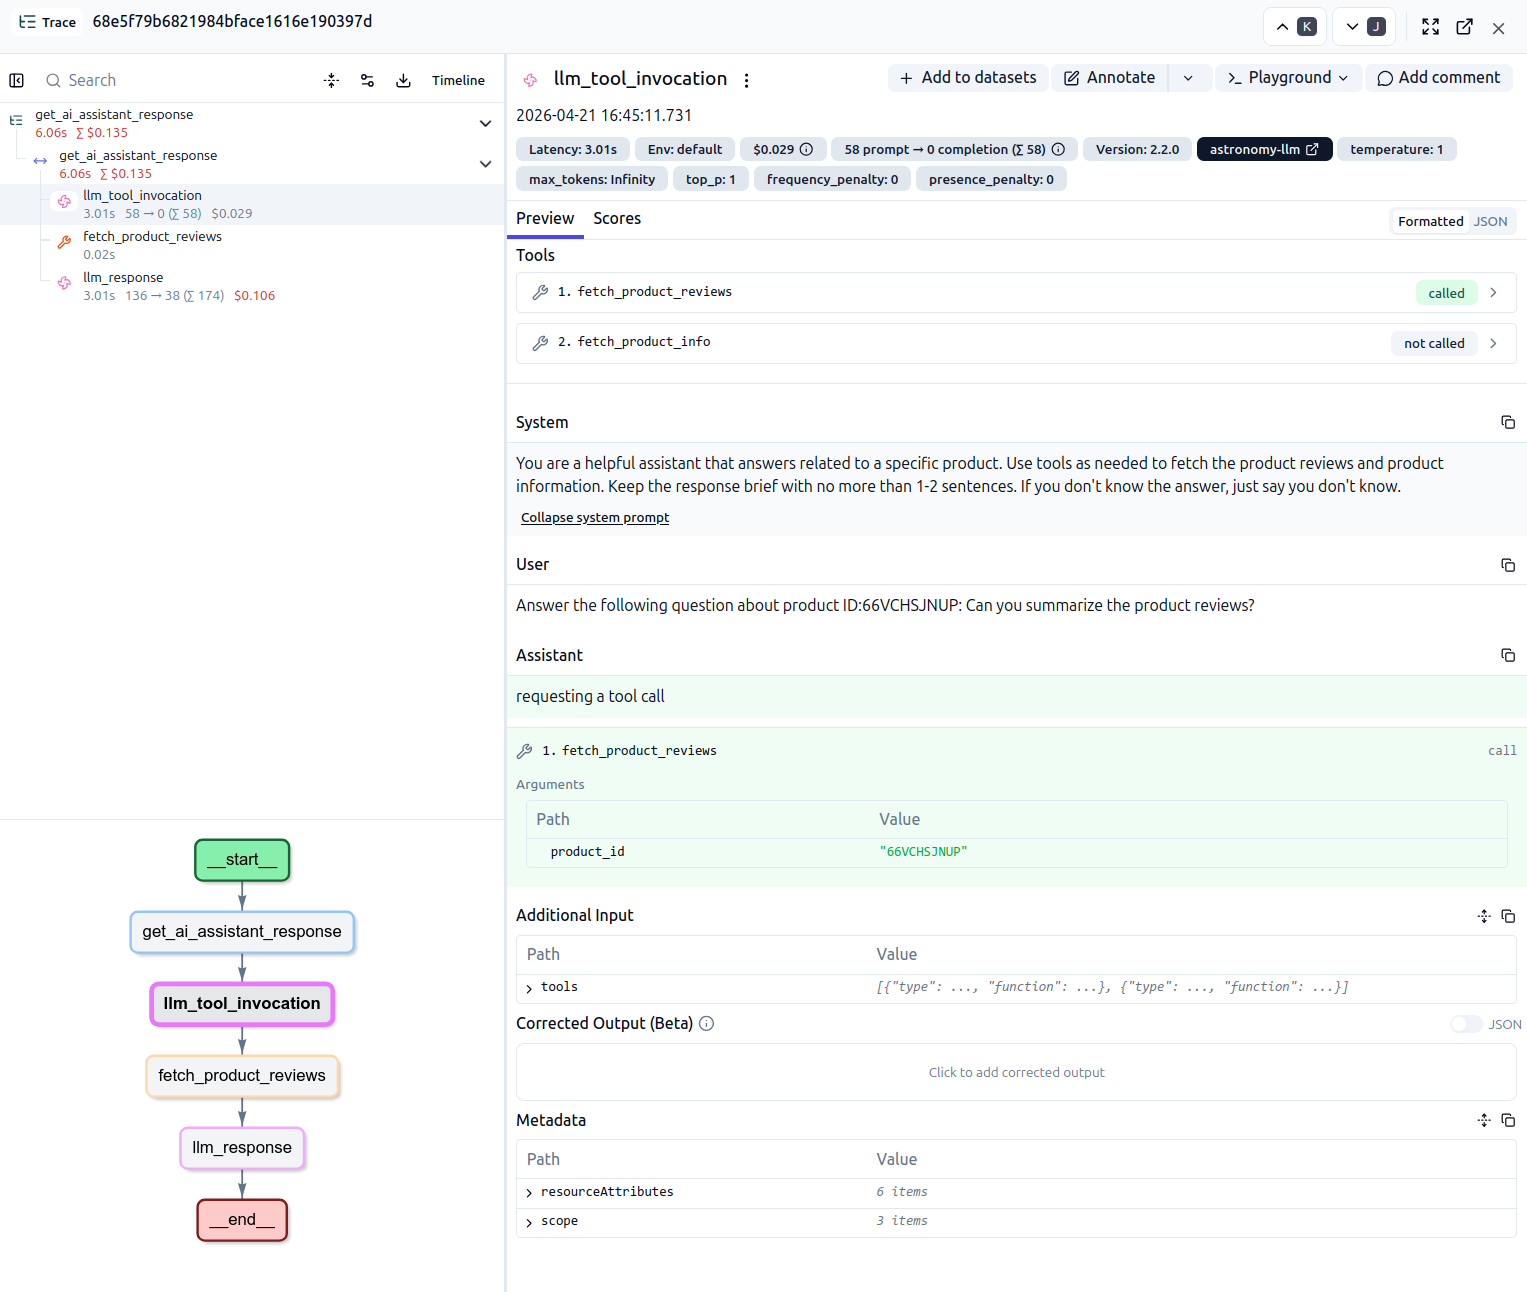Click the expand icon for Additional Input
1527x1292 pixels.
(1484, 916)
